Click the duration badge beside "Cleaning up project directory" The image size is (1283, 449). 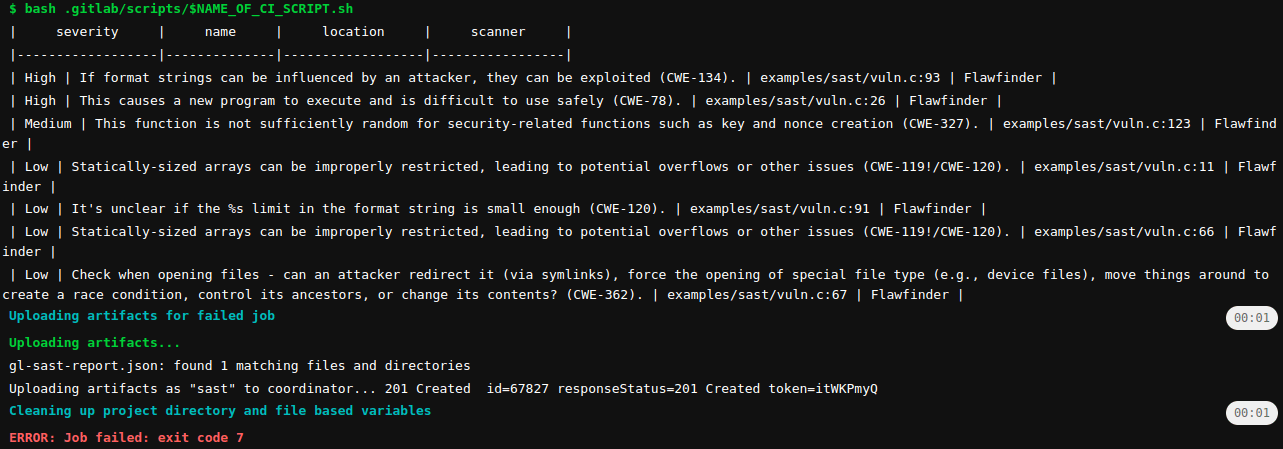(x=1251, y=413)
